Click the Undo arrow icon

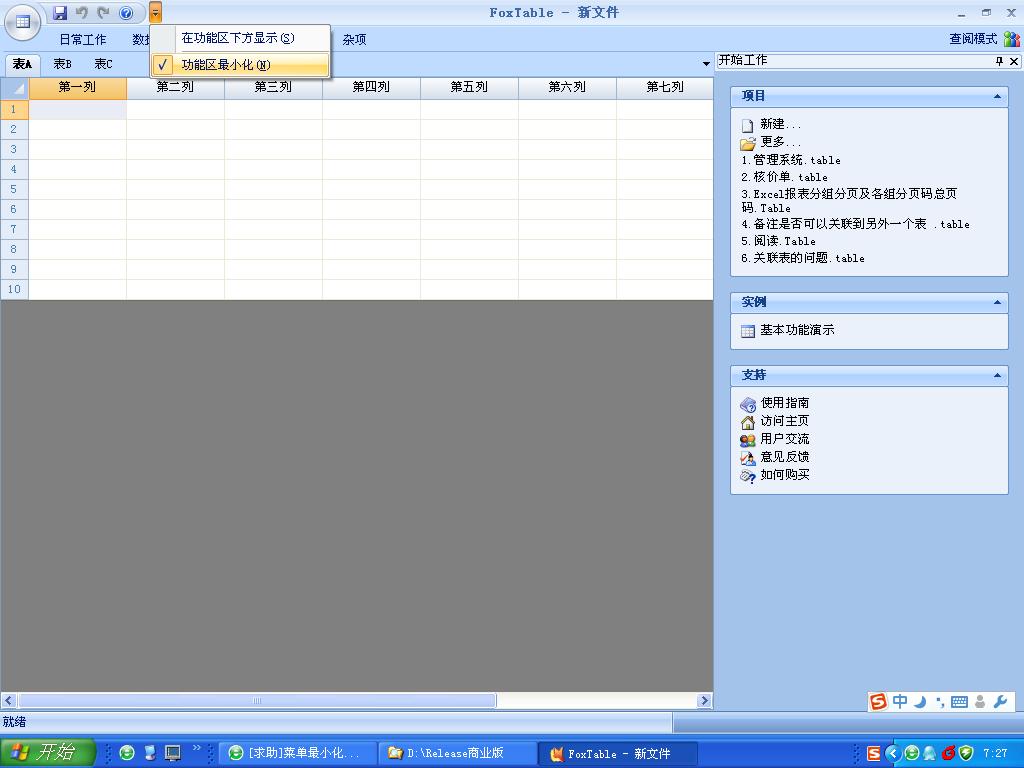(x=82, y=12)
